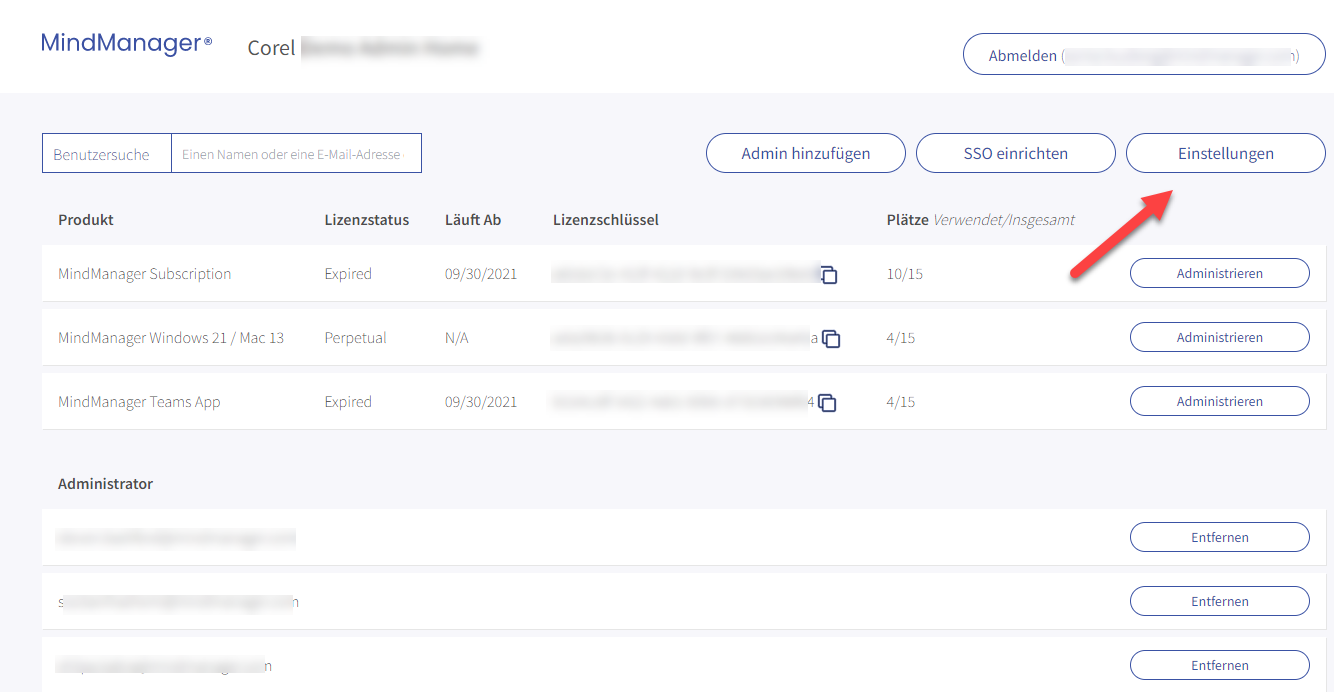Select the Produkt column header

click(x=86, y=220)
